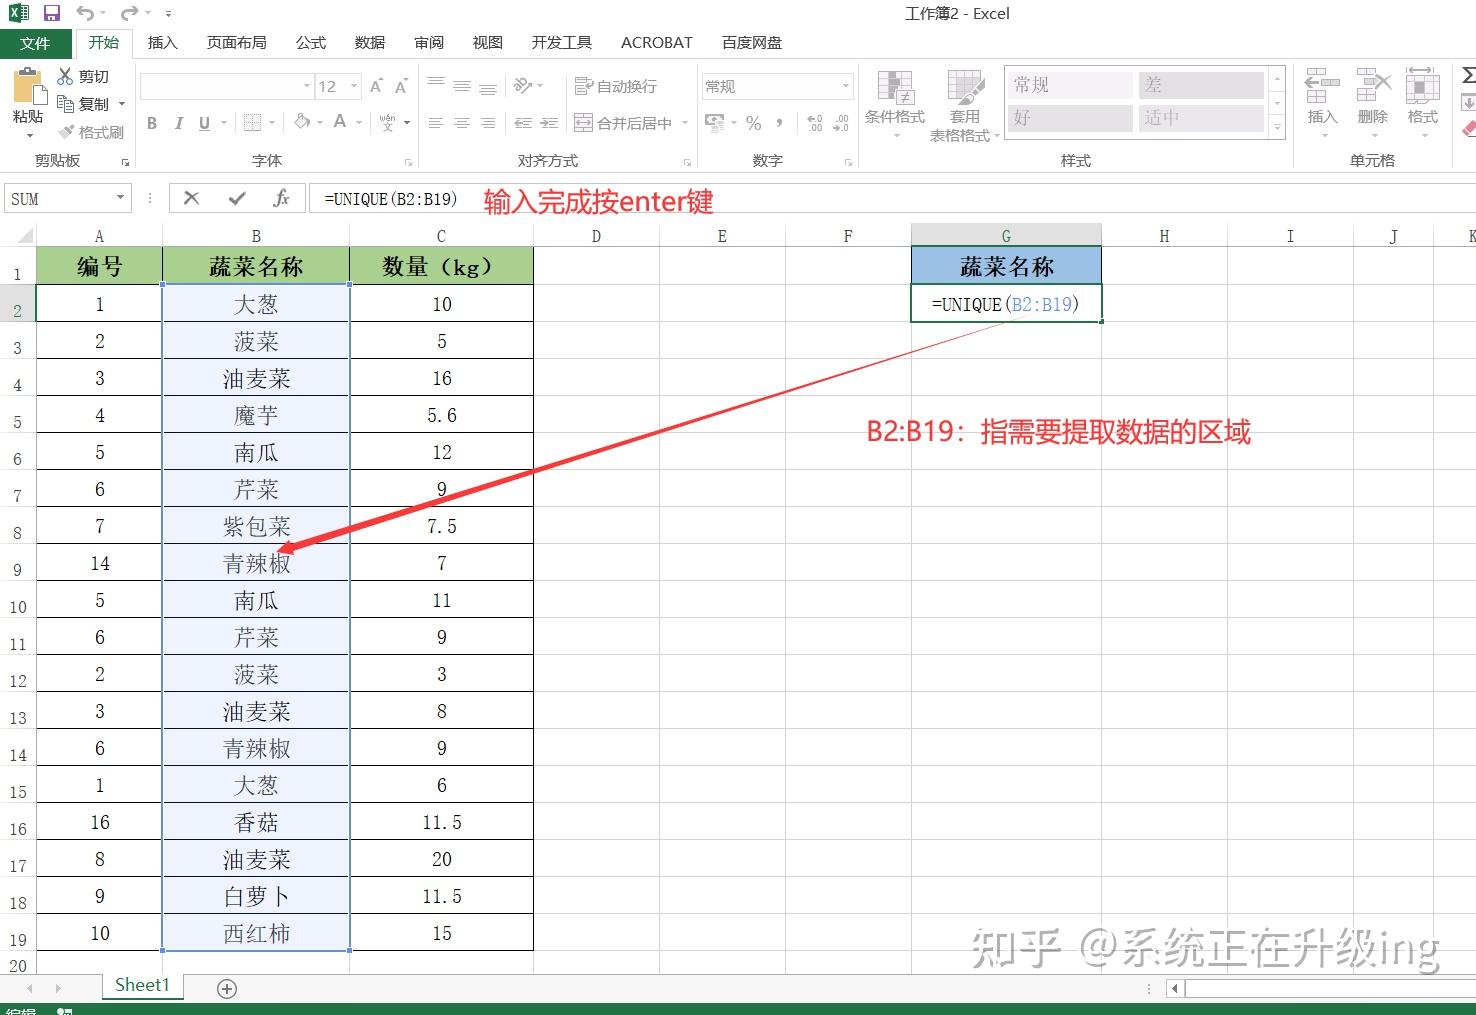Open the font size 12 dropdown
Screen dimensions: 1476x1015
pos(354,86)
